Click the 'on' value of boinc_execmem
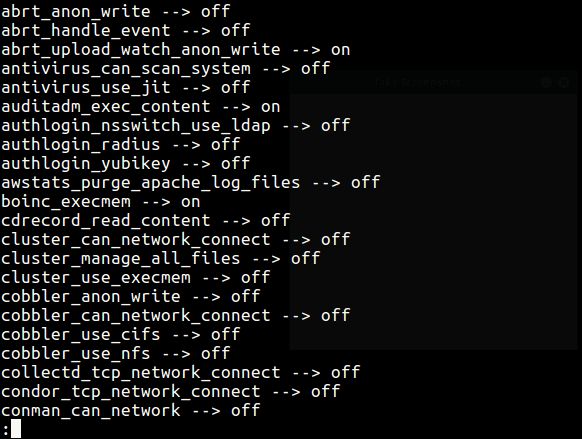Viewport: 582px width, 439px height. point(190,202)
